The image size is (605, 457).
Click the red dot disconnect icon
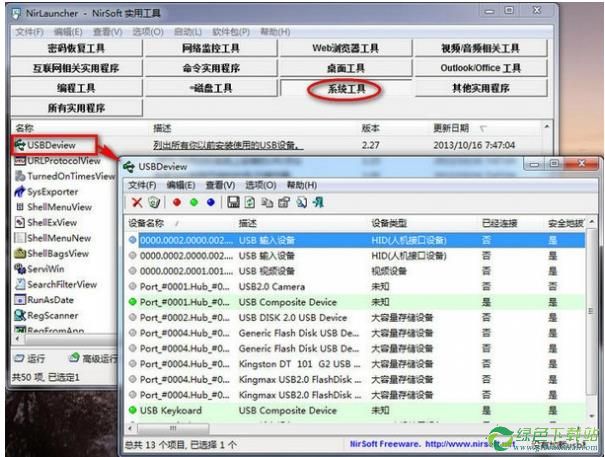click(176, 202)
